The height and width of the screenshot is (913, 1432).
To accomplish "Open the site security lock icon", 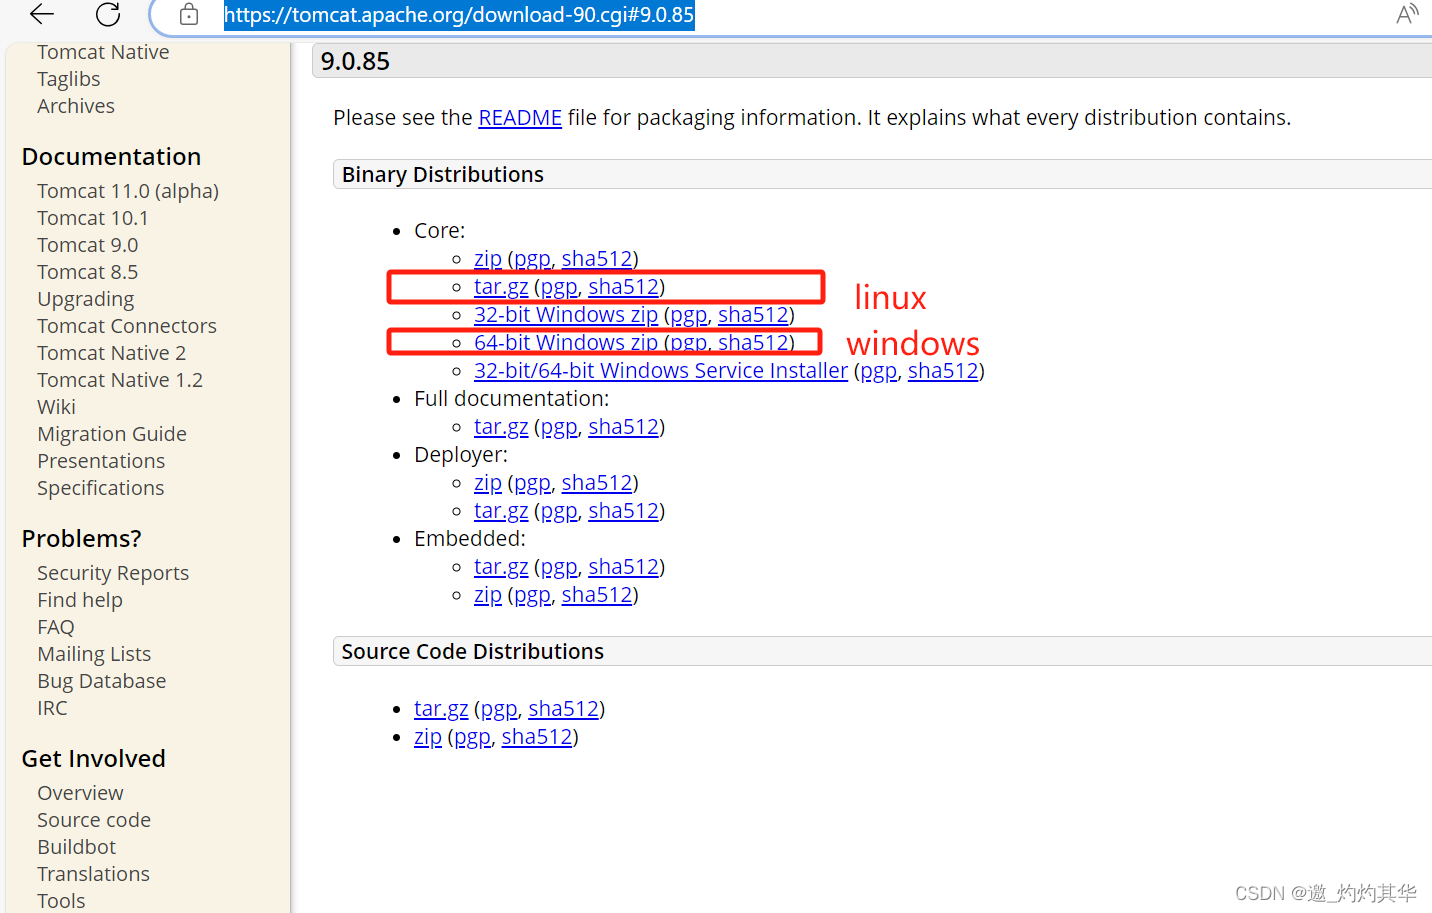I will pos(188,15).
